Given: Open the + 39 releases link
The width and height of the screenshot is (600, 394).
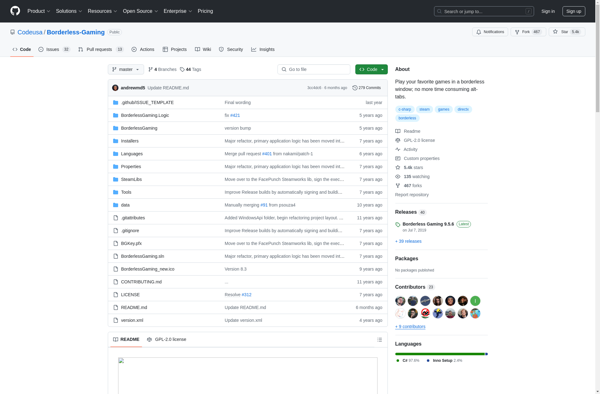Looking at the screenshot, I should pos(408,241).
